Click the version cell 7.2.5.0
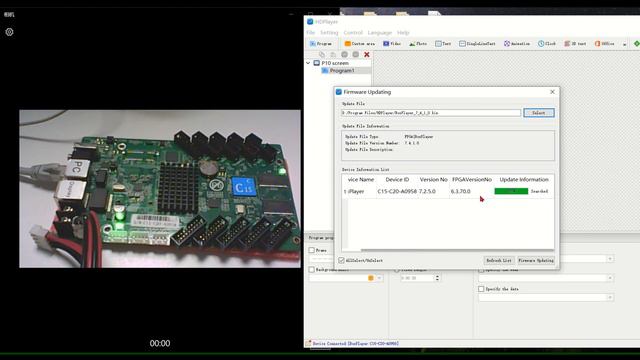Viewport: 640px width, 360px height. [427, 191]
